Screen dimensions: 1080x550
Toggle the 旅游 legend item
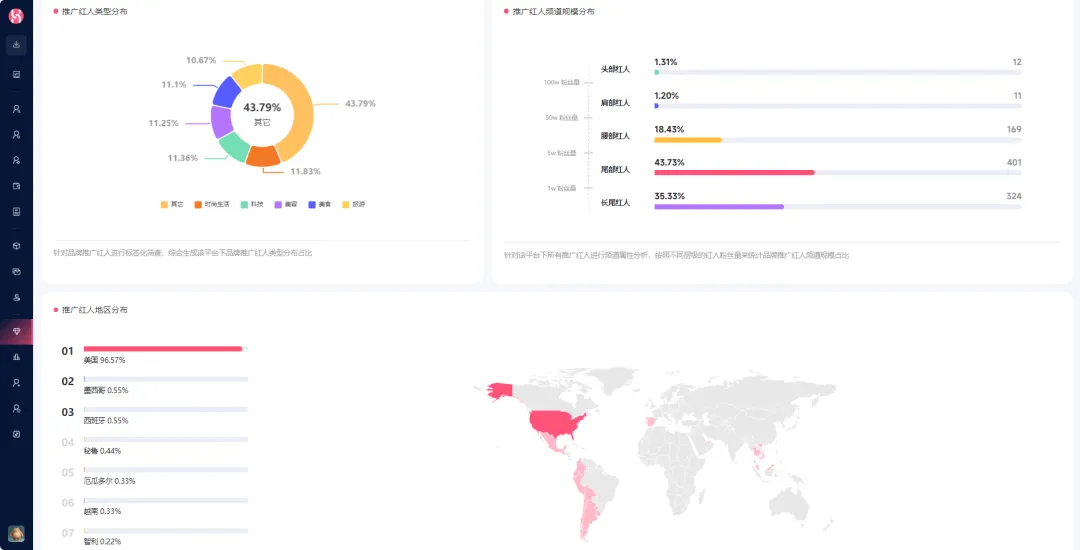(x=354, y=204)
